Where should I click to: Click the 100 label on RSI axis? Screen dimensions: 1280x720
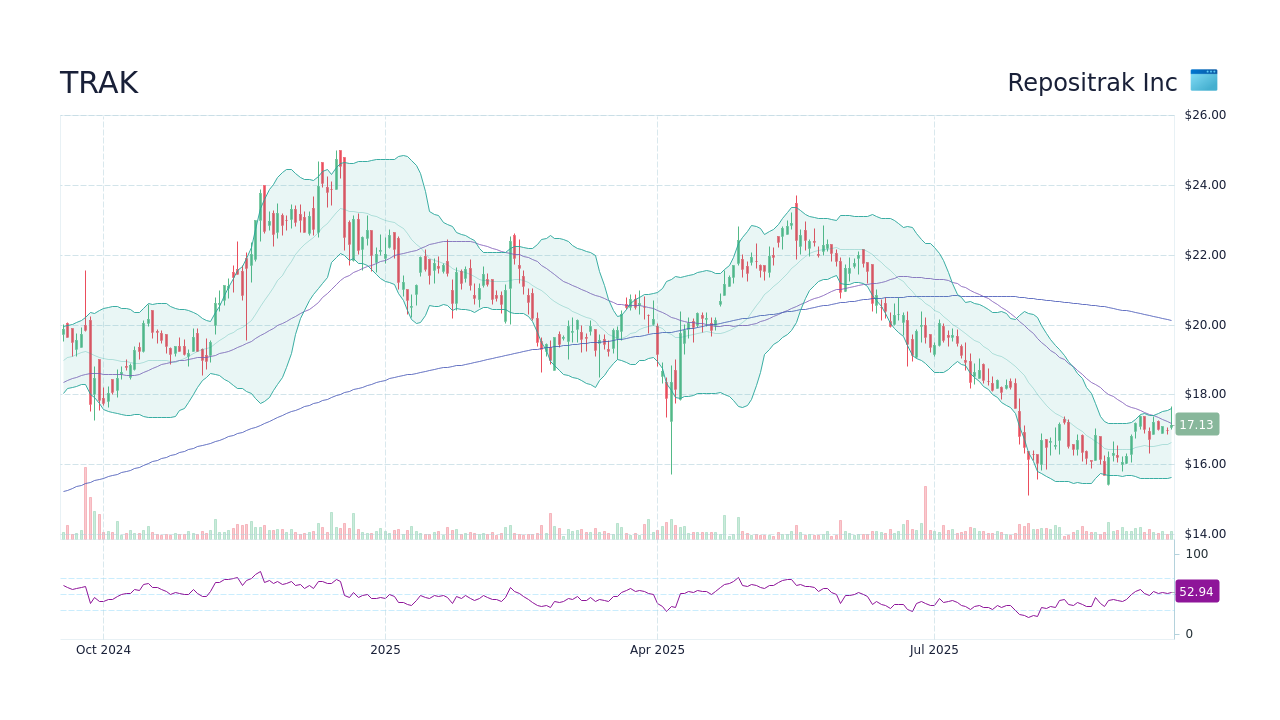coord(1197,554)
